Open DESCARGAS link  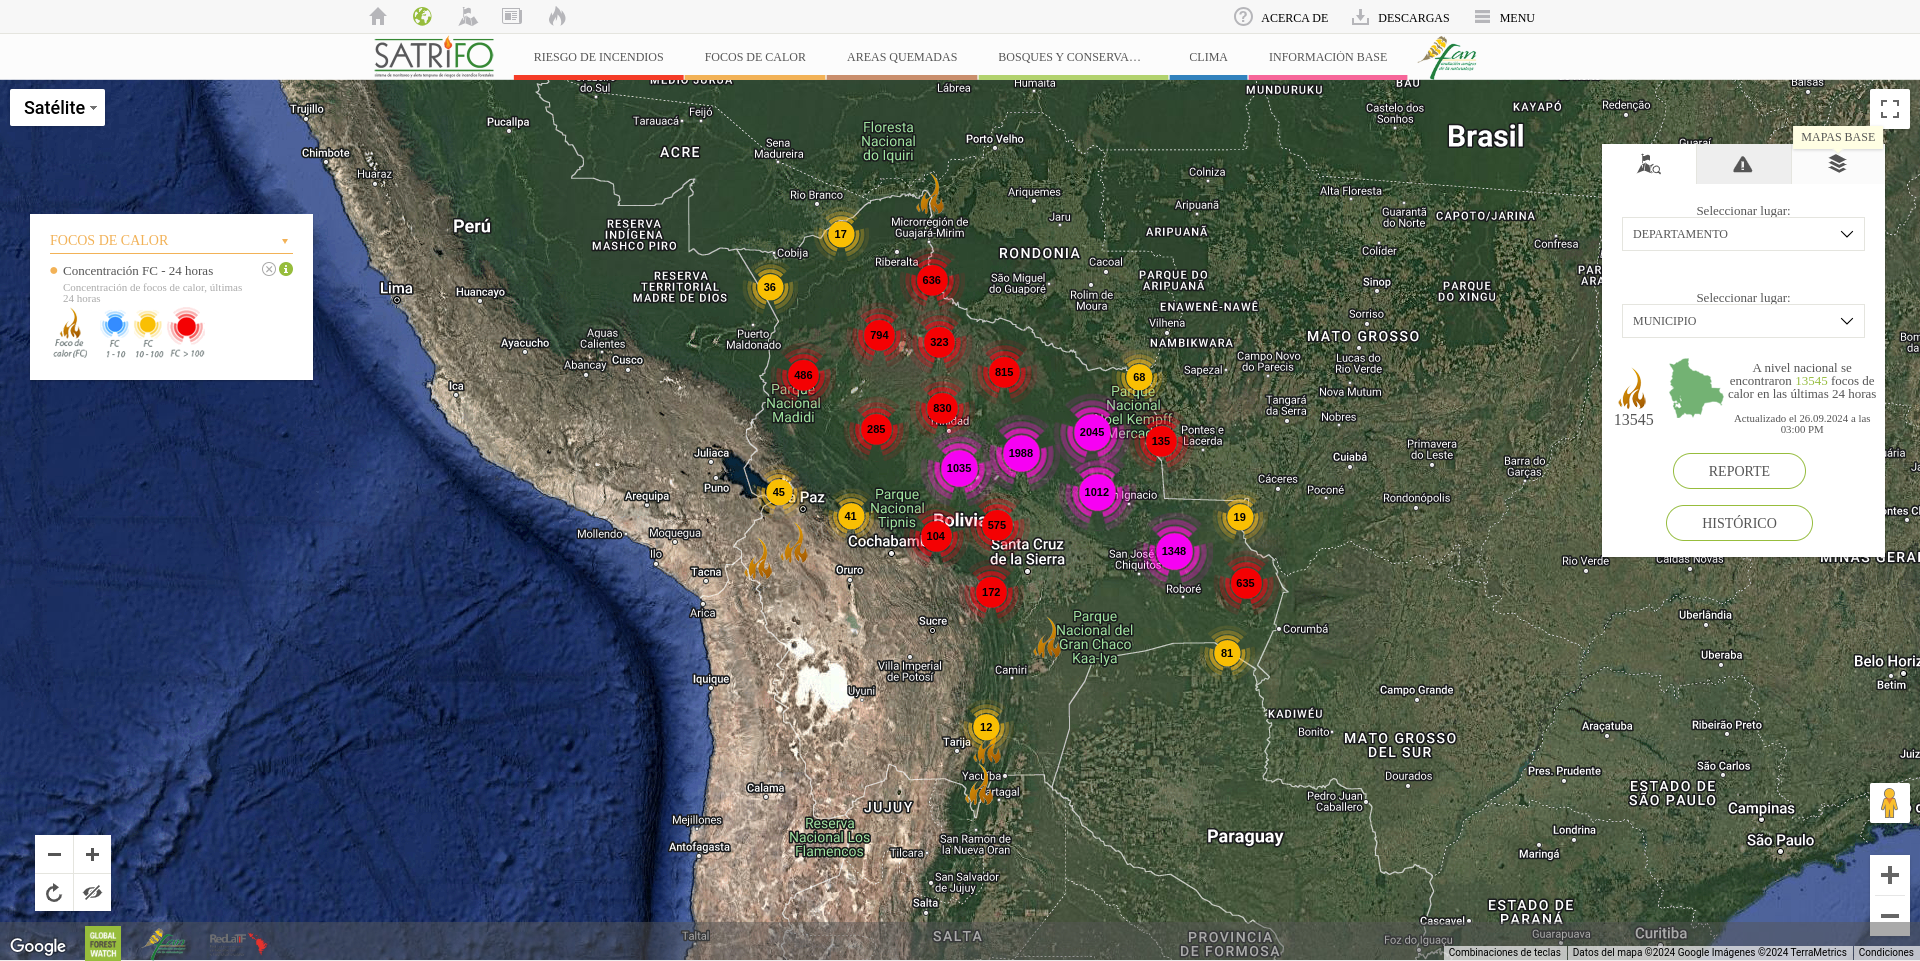tap(1413, 18)
